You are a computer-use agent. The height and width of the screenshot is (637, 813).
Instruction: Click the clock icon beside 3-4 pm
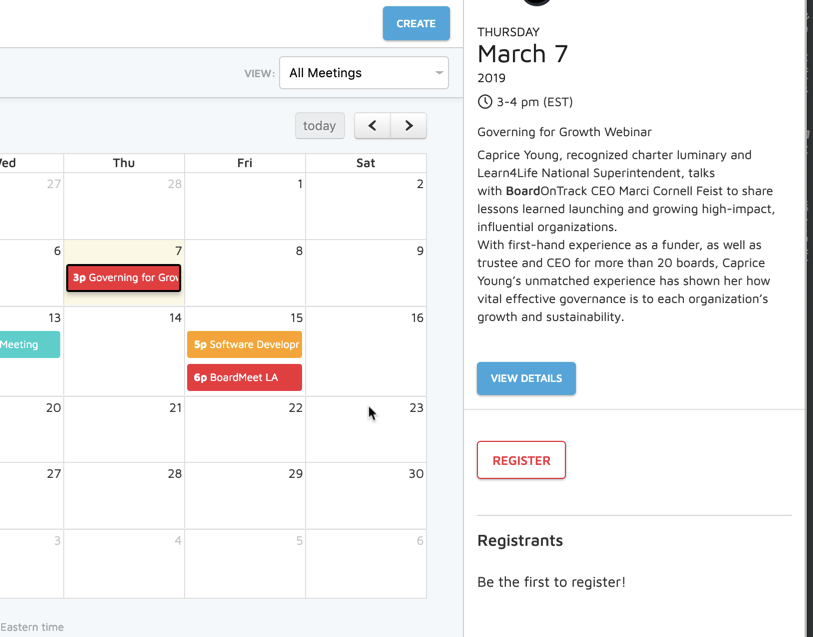(485, 102)
